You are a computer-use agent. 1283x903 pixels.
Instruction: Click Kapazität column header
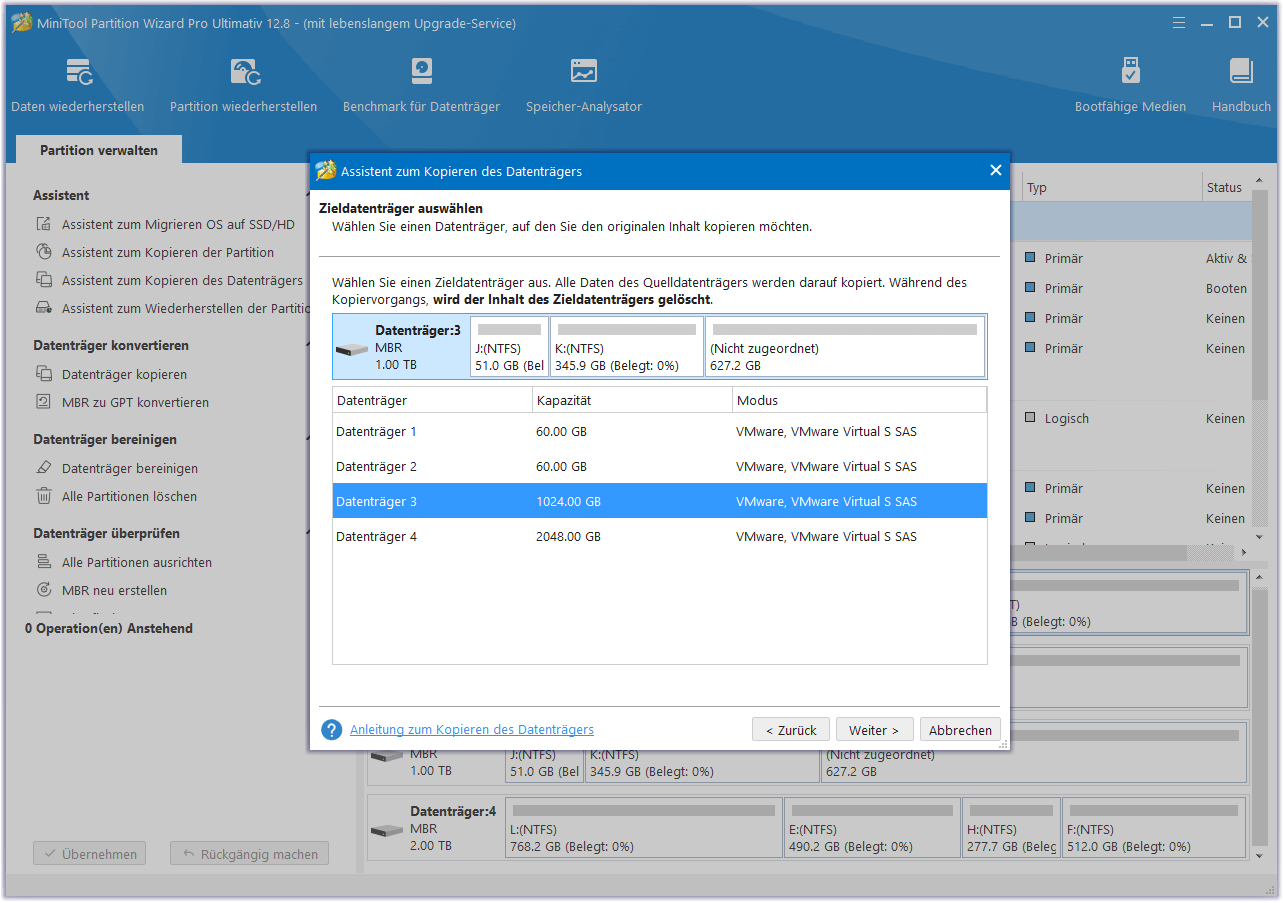[x=632, y=400]
